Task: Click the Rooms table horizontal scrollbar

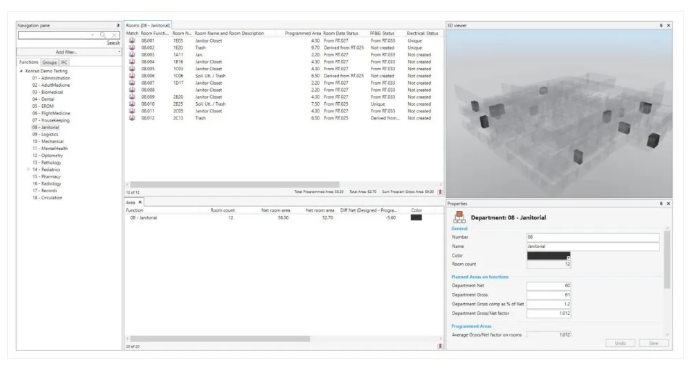Action: 235,184
